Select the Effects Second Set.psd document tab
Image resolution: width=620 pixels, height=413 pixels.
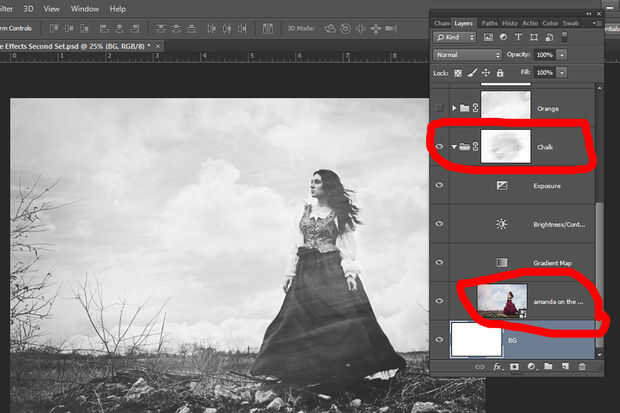coord(79,46)
